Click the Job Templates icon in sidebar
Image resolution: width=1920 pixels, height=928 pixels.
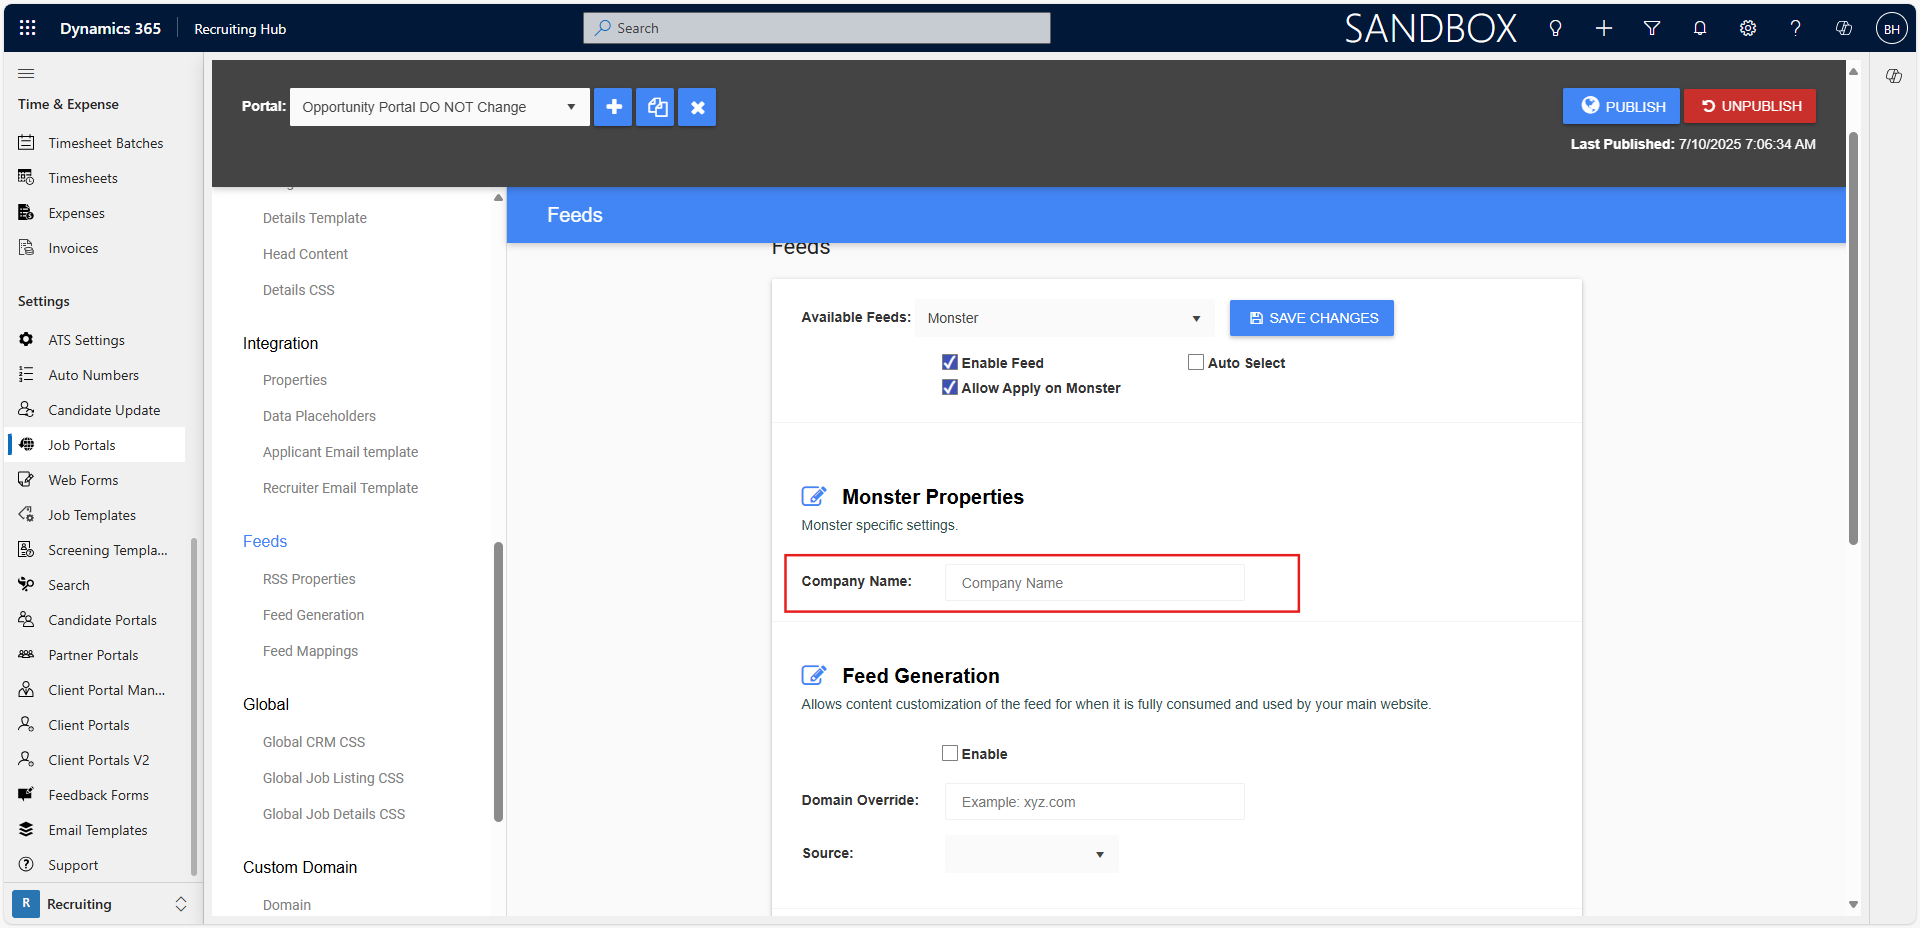coord(26,515)
